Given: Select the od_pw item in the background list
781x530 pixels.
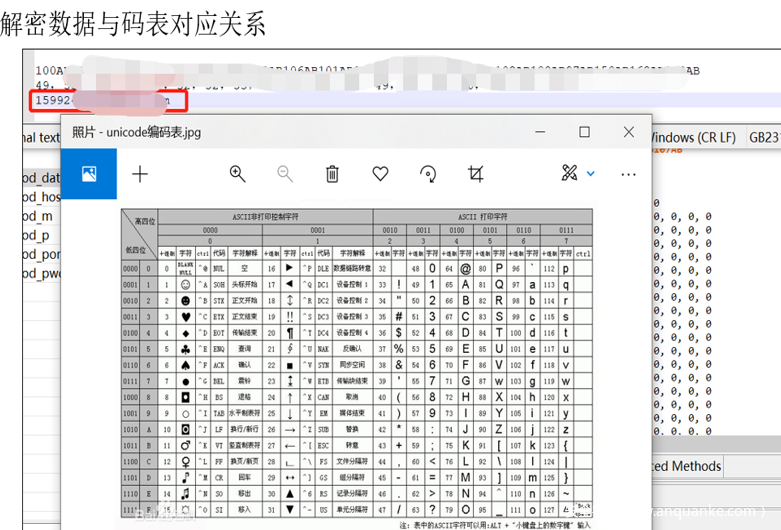Looking at the screenshot, I should pyautogui.click(x=41, y=273).
